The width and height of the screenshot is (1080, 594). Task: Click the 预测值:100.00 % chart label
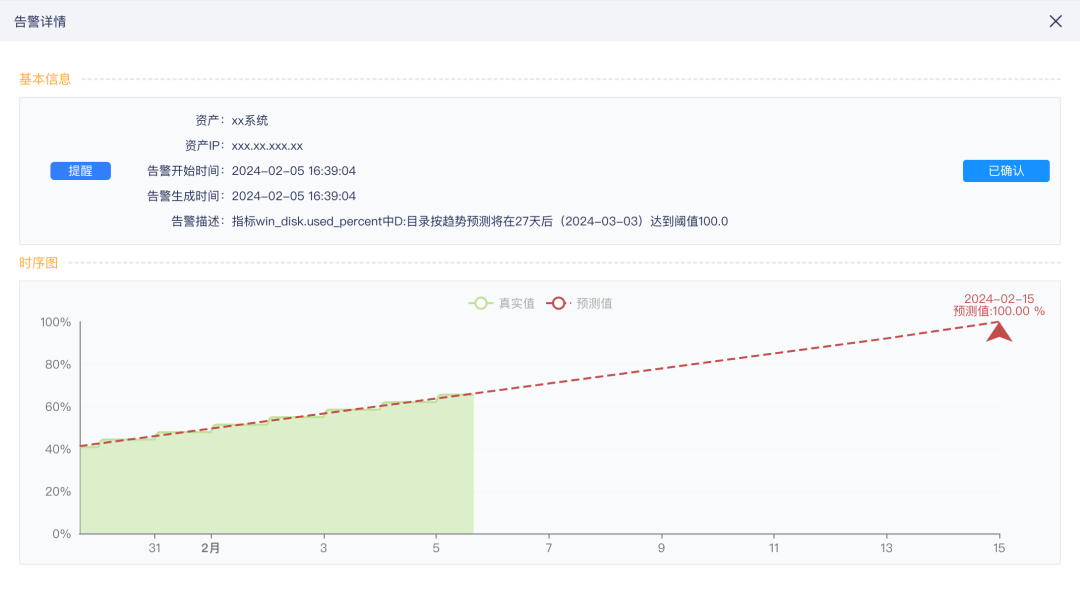(x=999, y=311)
